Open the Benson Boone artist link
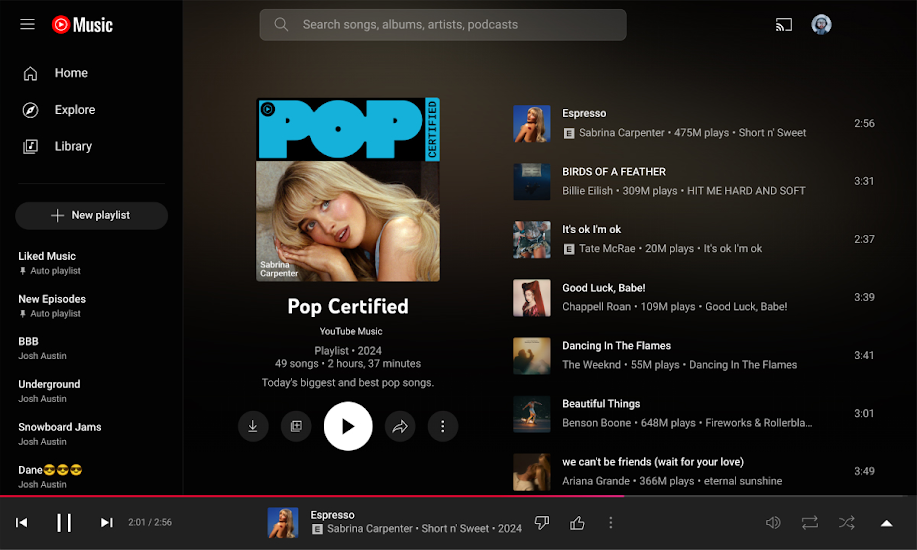 pyautogui.click(x=597, y=423)
